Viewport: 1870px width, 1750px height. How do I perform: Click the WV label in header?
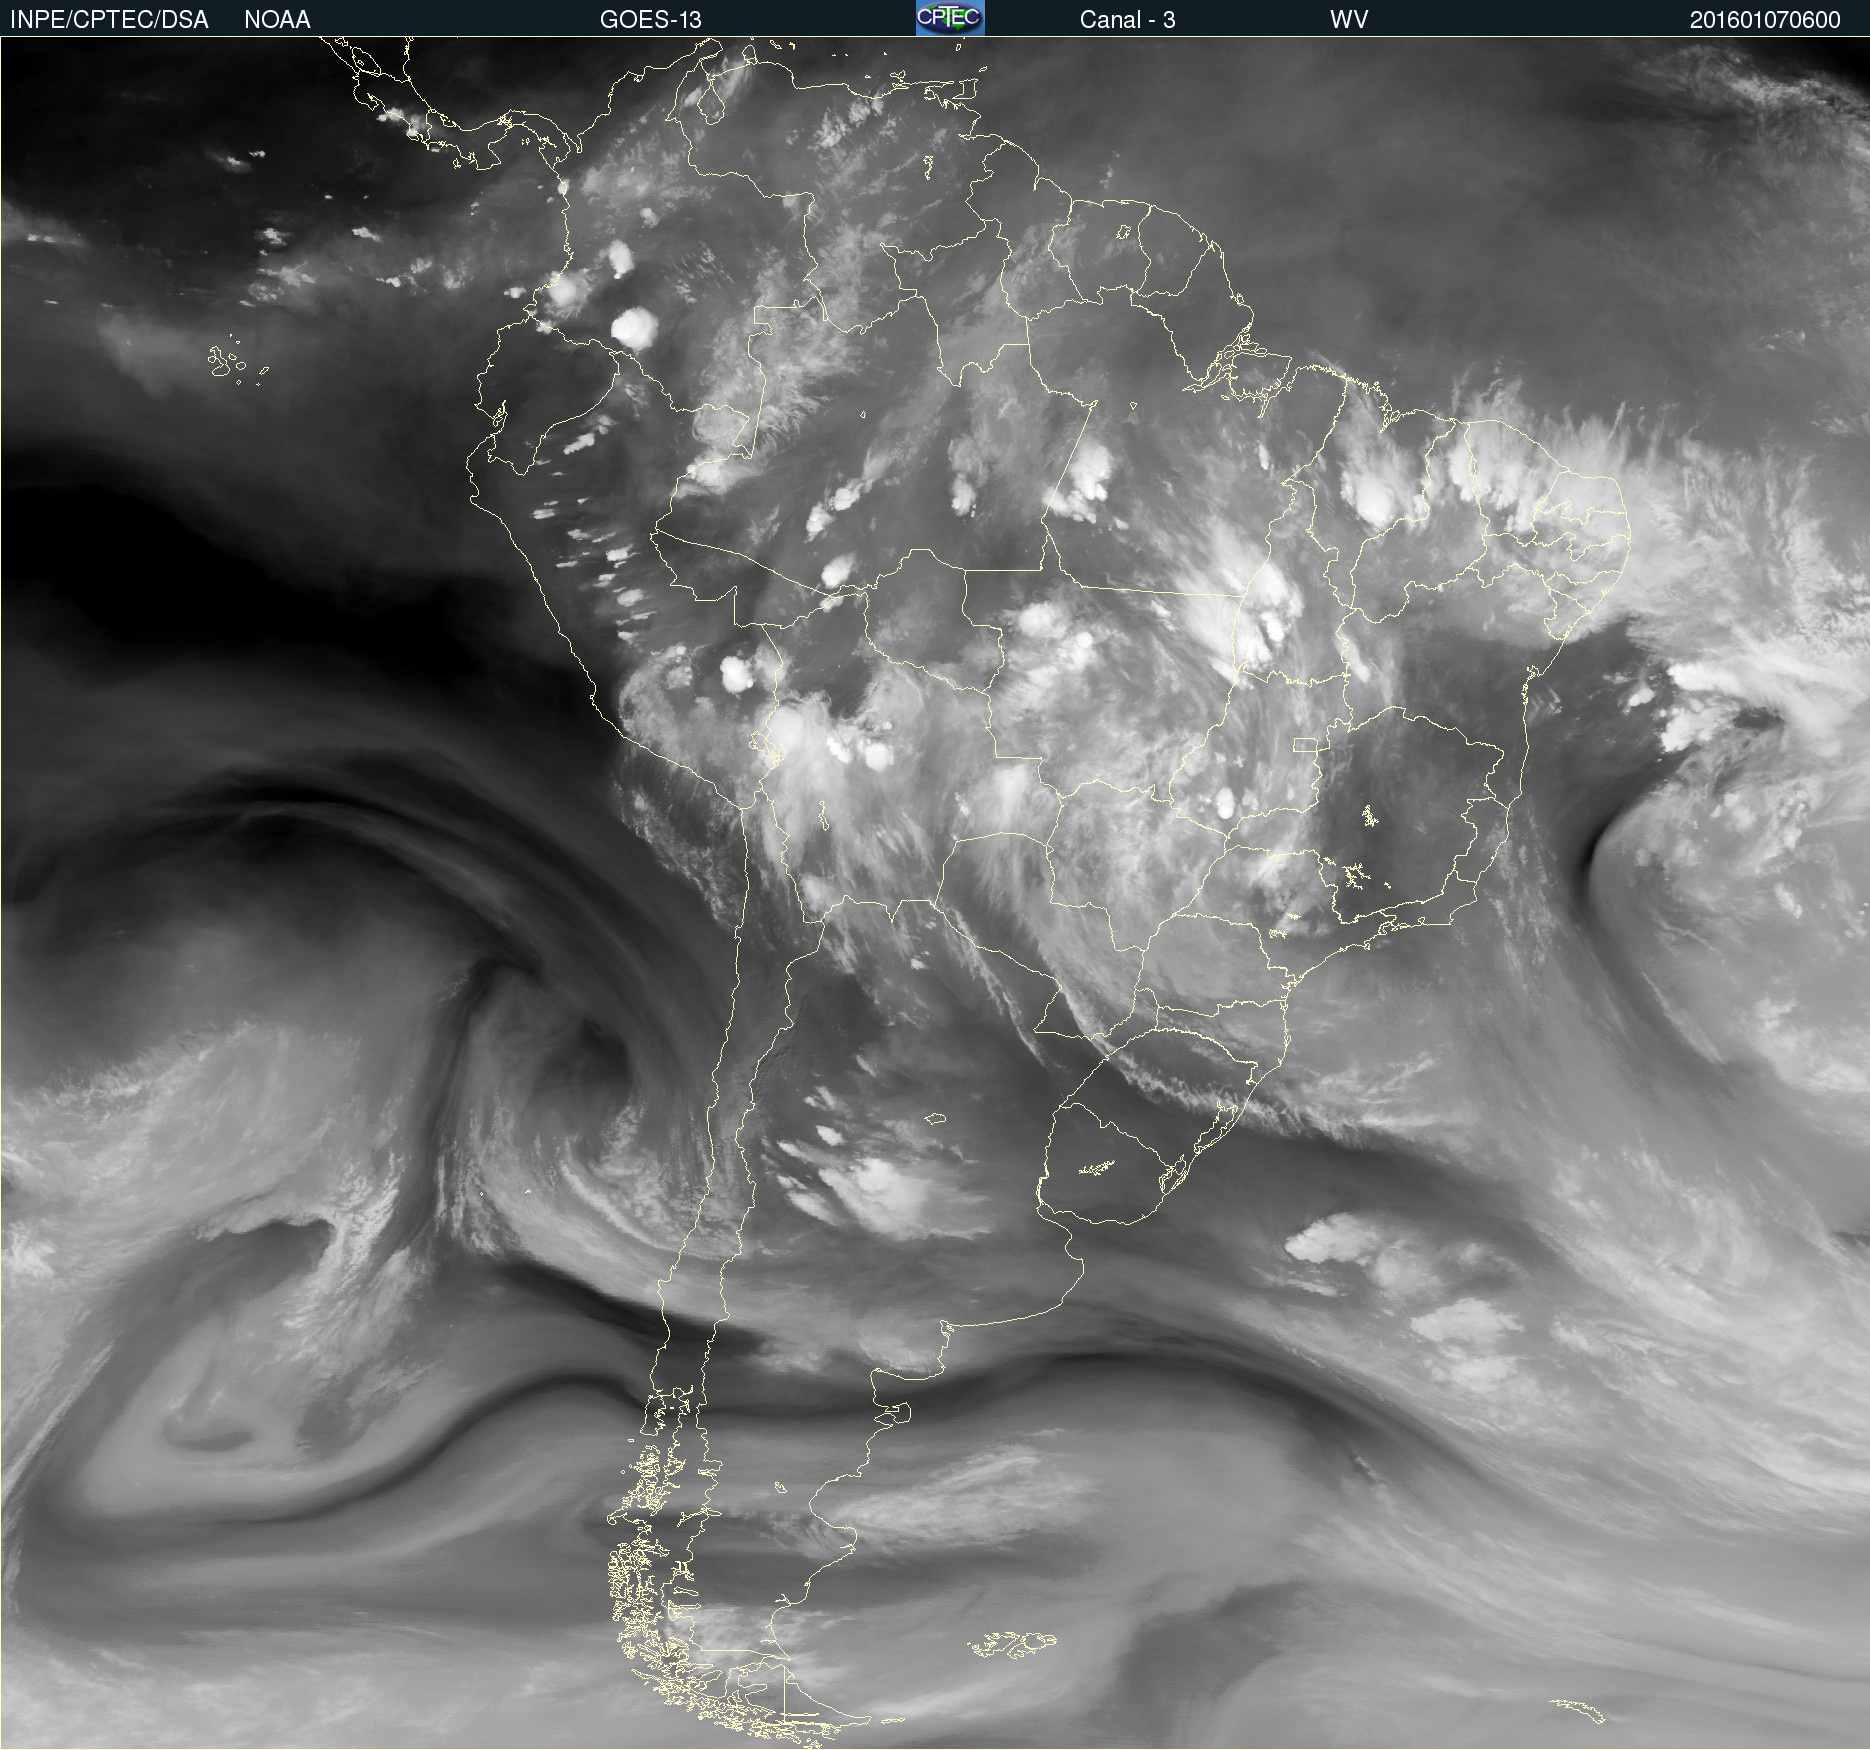tap(1349, 19)
